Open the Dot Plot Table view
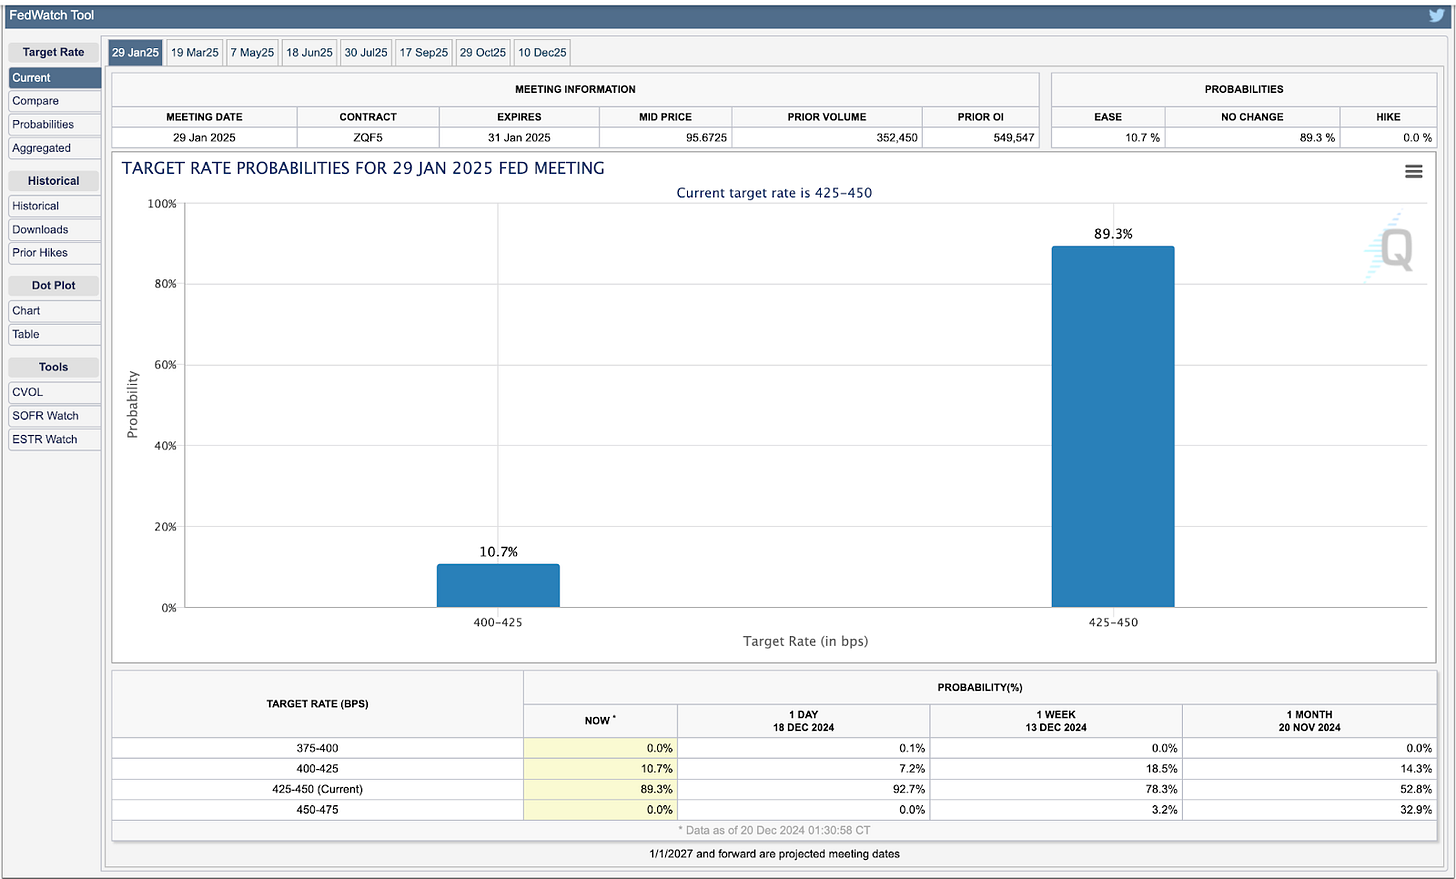 [55, 335]
